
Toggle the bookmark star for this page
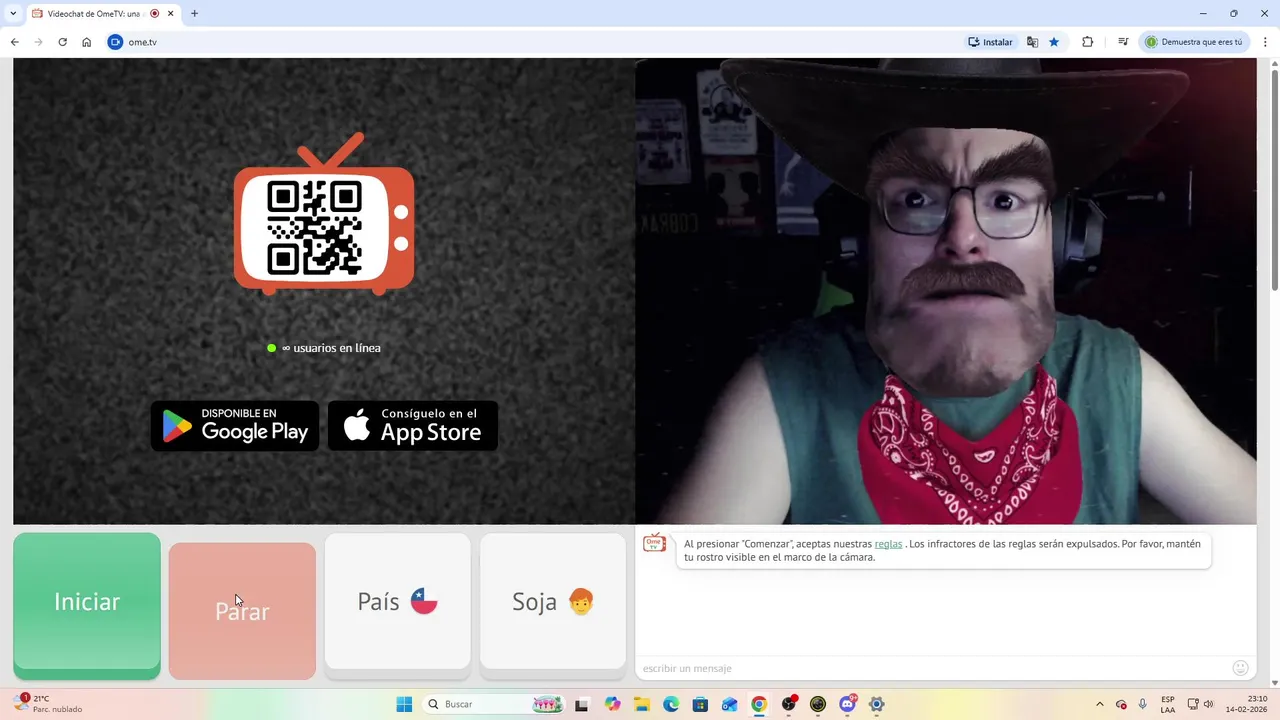[x=1054, y=42]
